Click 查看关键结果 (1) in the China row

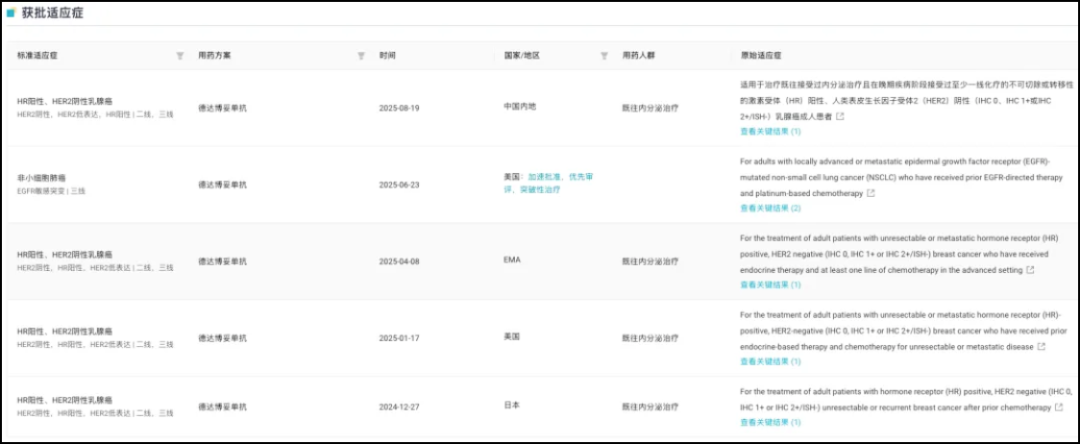point(770,131)
